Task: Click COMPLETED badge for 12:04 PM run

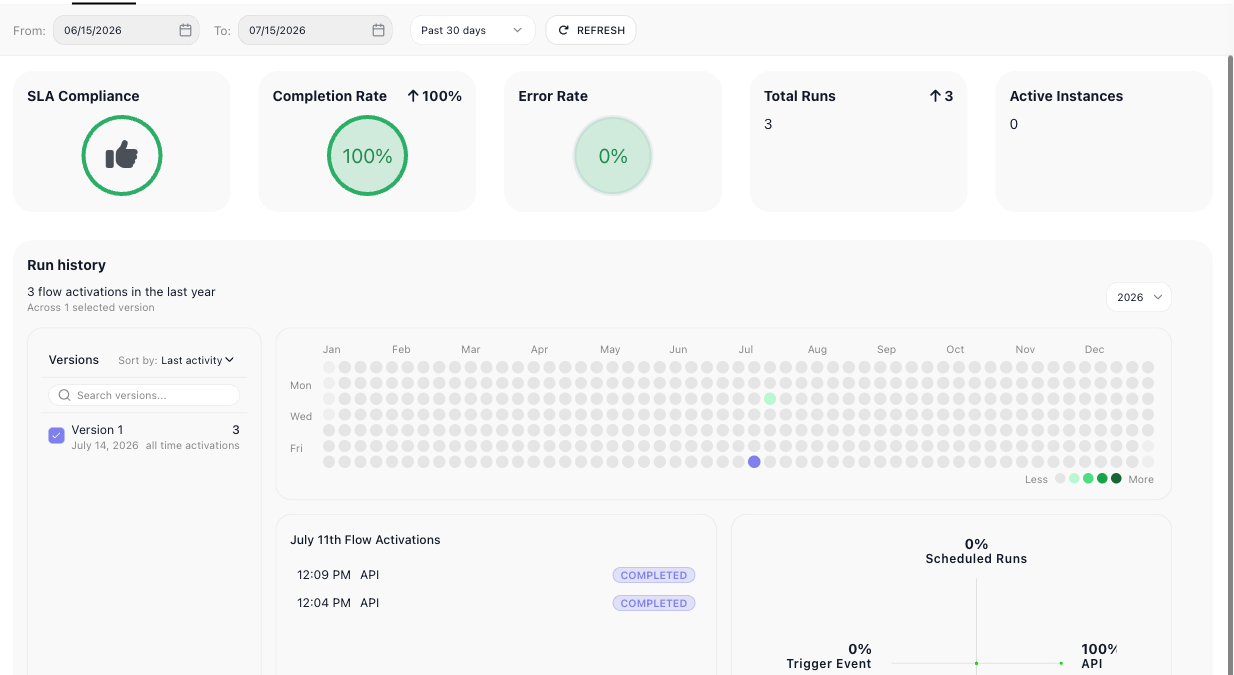Action: (654, 603)
